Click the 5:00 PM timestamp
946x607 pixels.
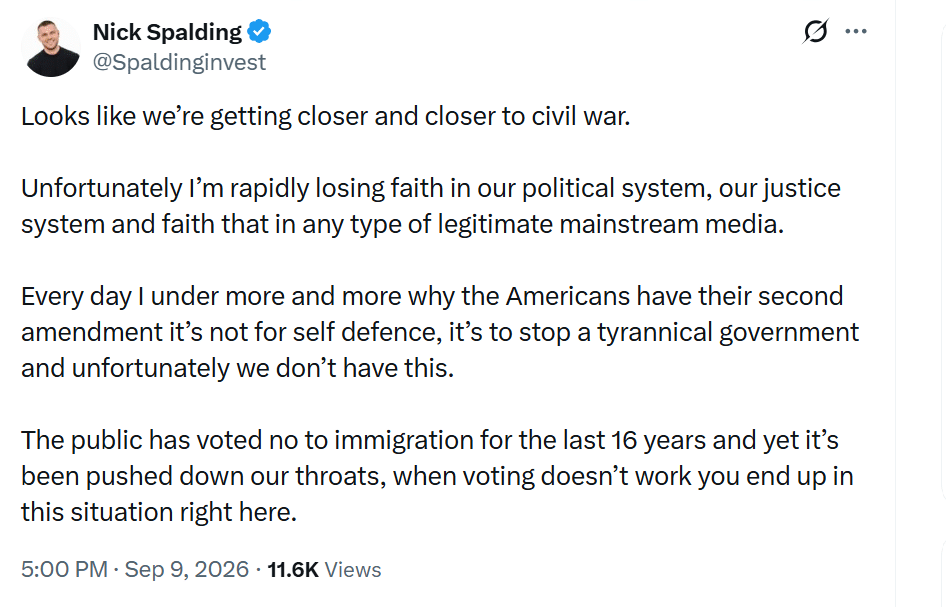click(x=65, y=570)
